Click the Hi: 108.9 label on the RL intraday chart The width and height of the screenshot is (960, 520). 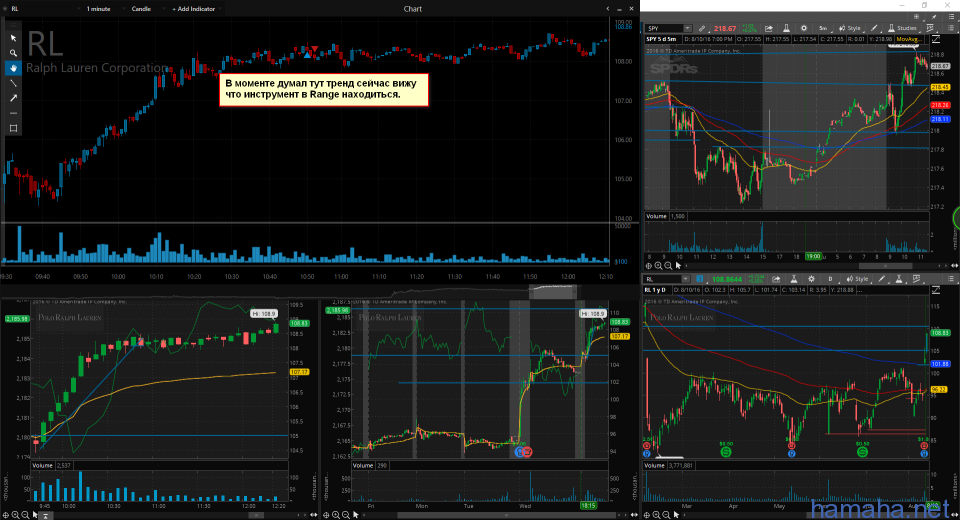(263, 314)
